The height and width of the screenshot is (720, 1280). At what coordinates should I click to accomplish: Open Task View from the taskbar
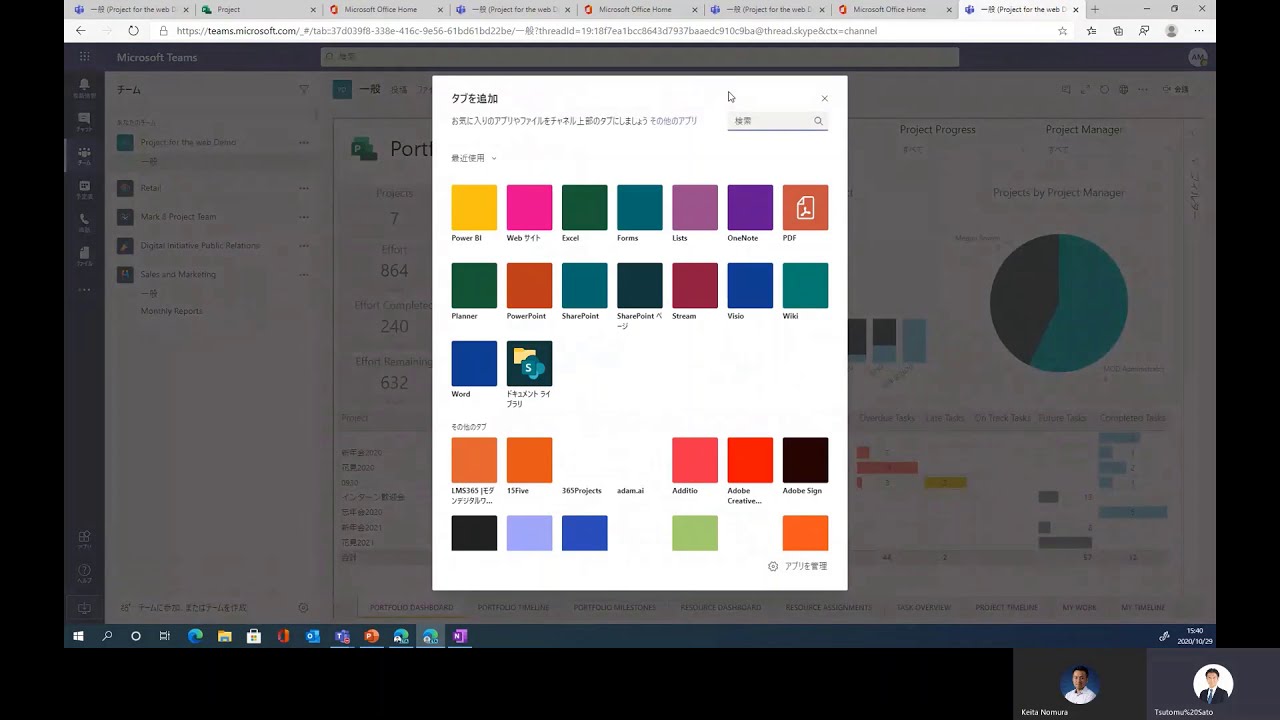tap(165, 636)
